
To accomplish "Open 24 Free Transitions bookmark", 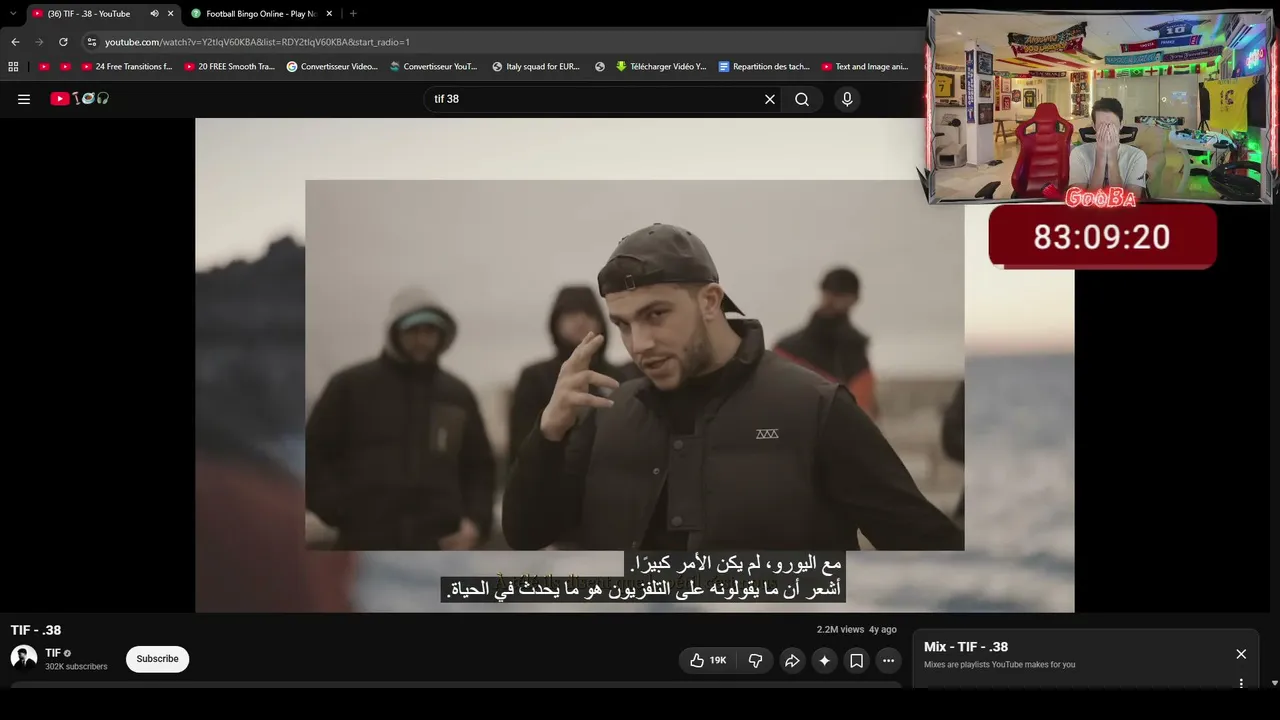I will coord(127,67).
